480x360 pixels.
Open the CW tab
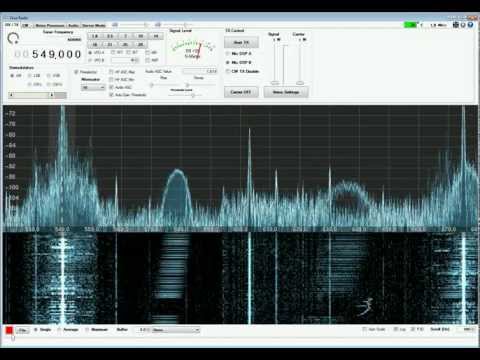26,25
